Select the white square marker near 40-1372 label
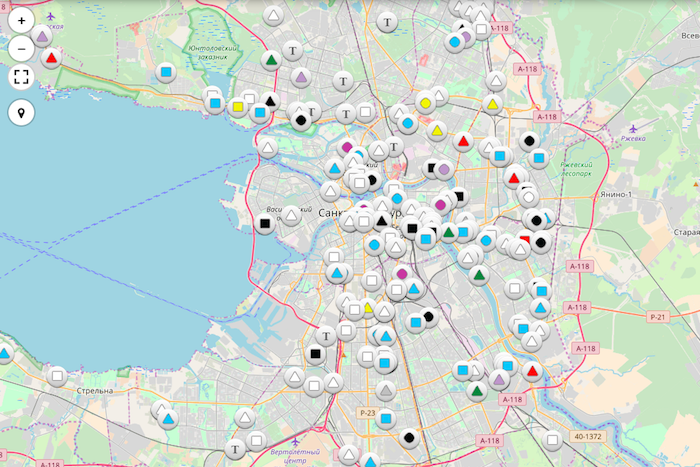The image size is (700, 467). pyautogui.click(x=552, y=439)
